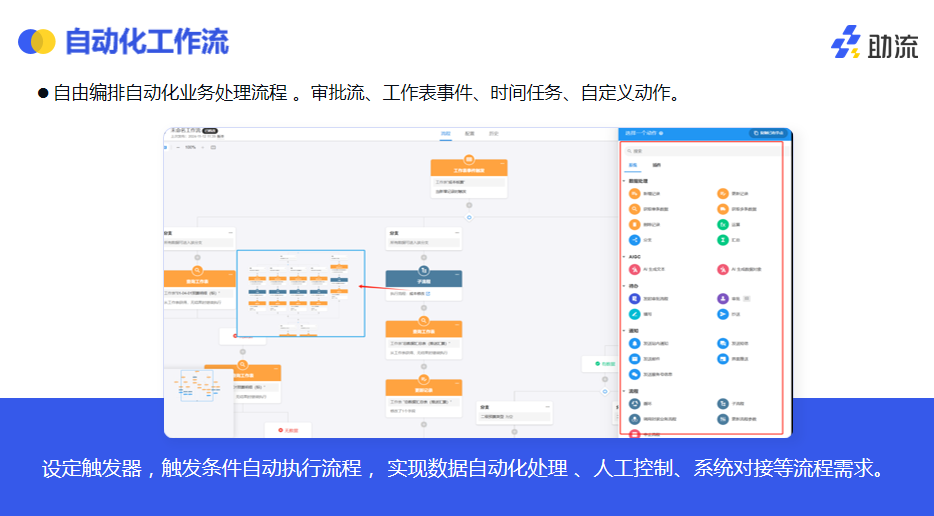This screenshot has width=934, height=516.
Task: Click the zoom-out minus button beside 100%
Action: point(176,147)
